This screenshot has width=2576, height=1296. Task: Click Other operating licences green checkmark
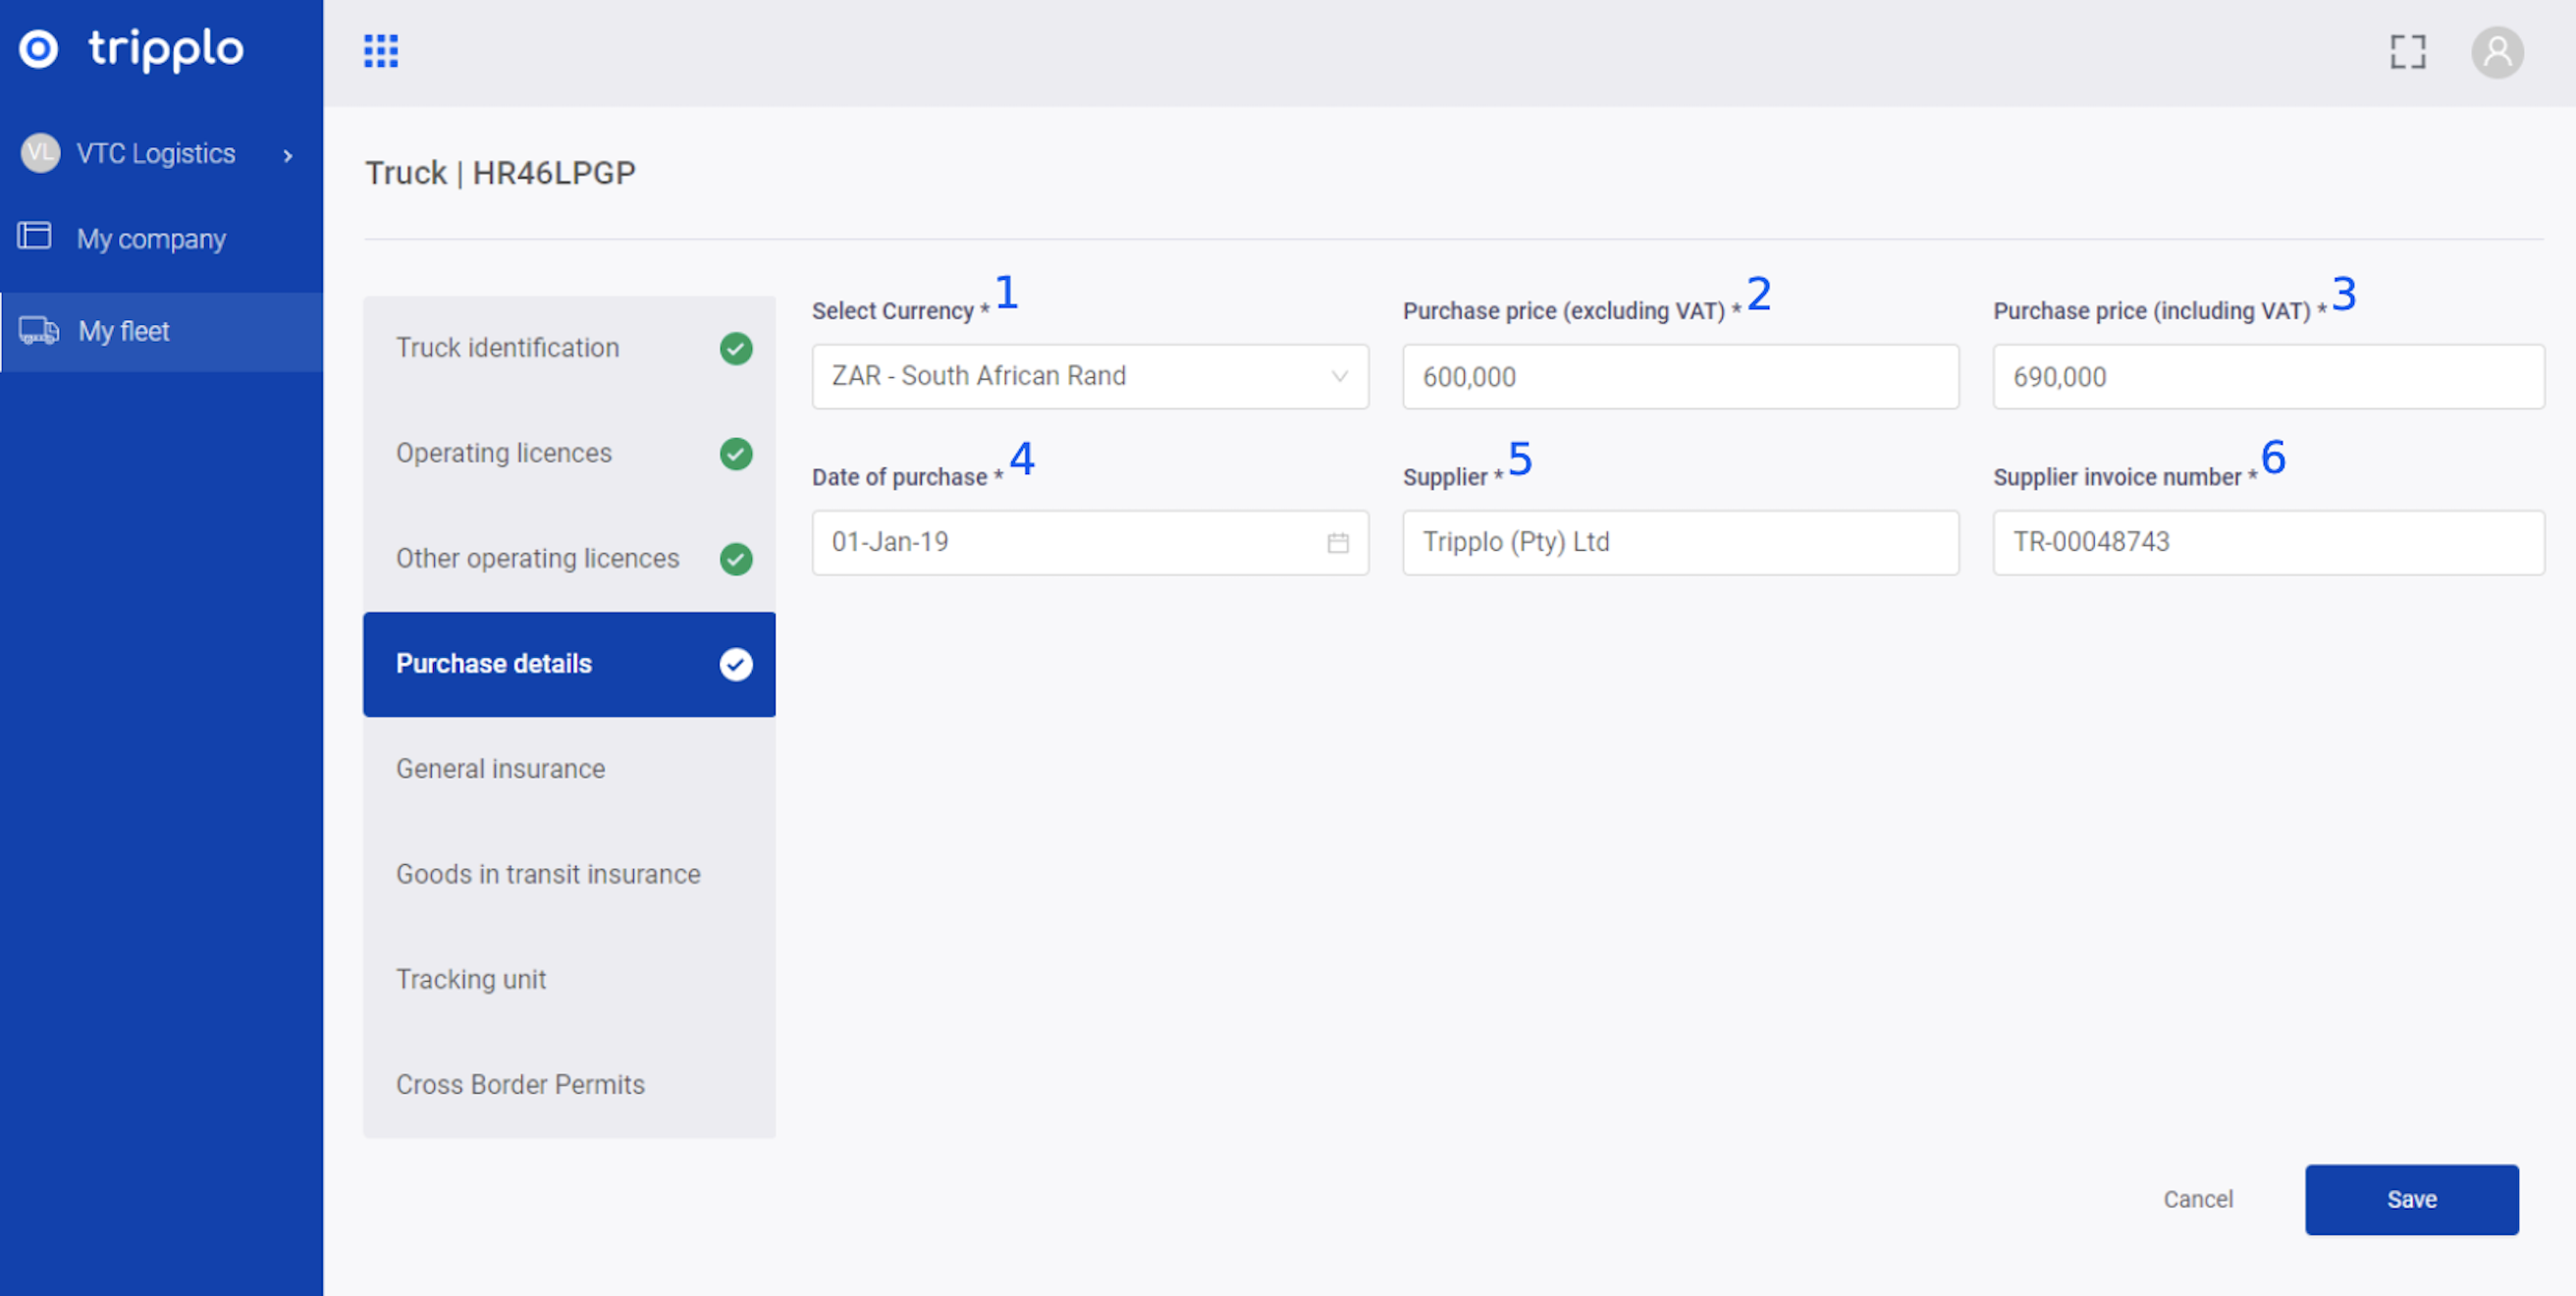[x=736, y=558]
